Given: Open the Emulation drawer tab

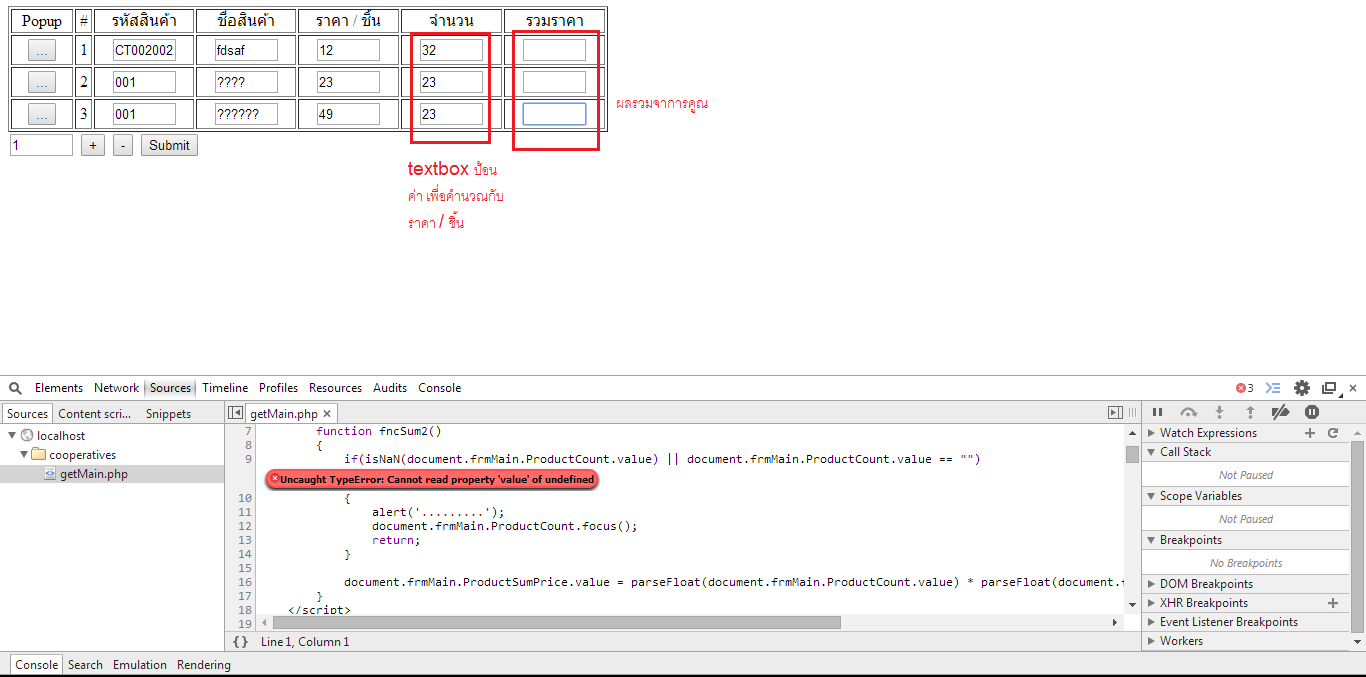Looking at the screenshot, I should tap(140, 665).
